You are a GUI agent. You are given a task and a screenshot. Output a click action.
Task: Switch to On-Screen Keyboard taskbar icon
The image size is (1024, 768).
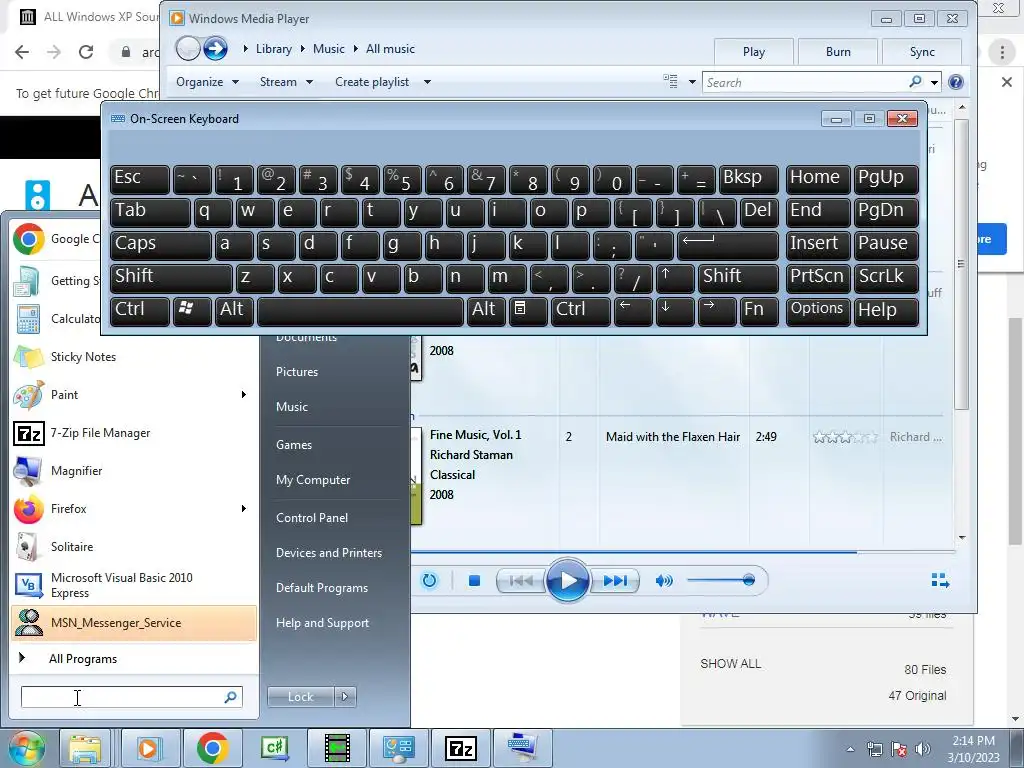(x=522, y=748)
